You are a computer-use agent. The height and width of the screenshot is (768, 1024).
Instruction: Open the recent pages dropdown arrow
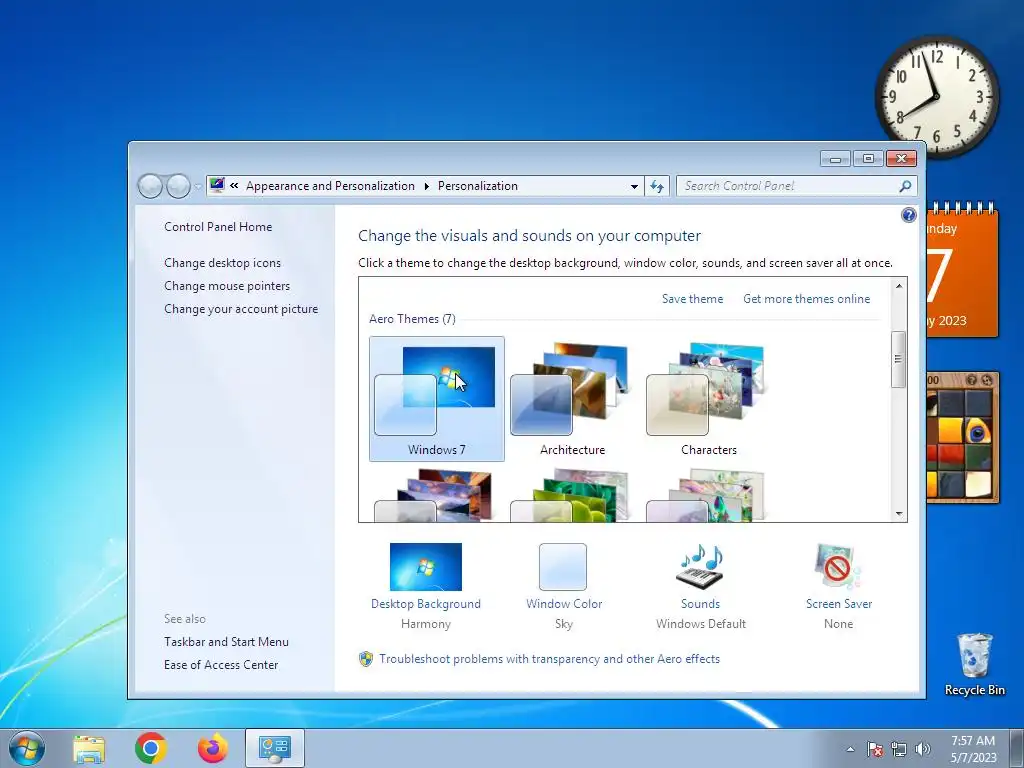199,187
